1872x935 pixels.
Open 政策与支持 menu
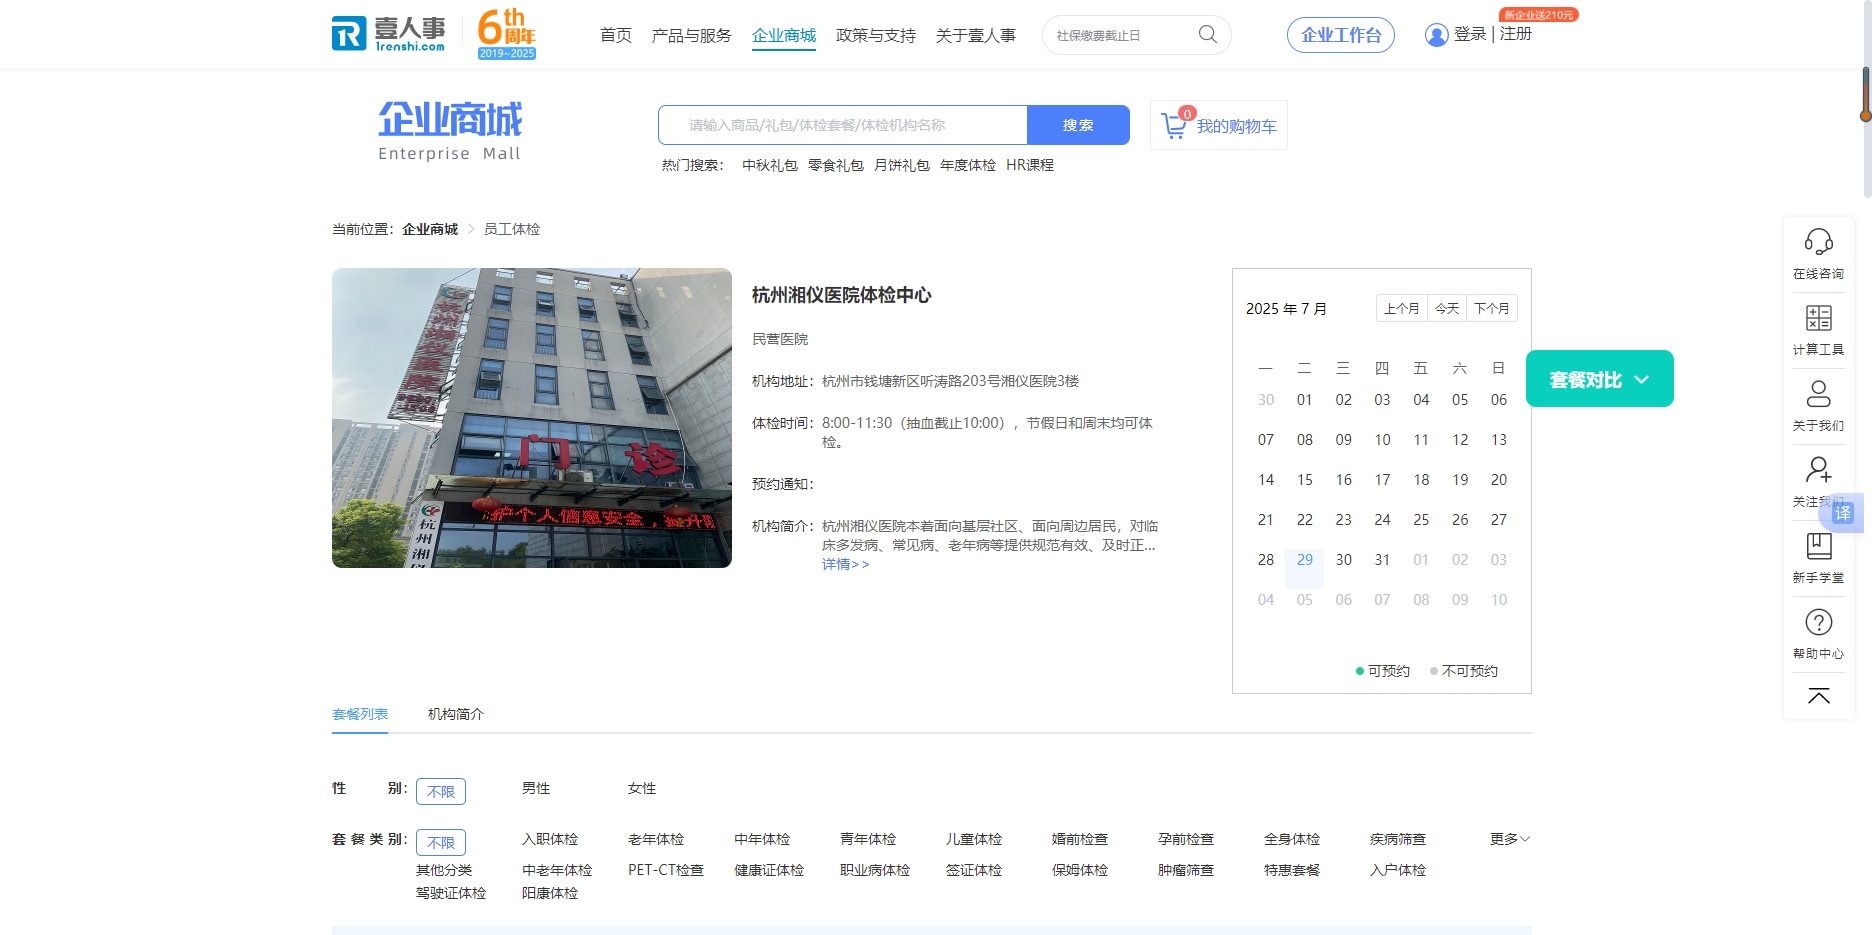click(x=876, y=35)
